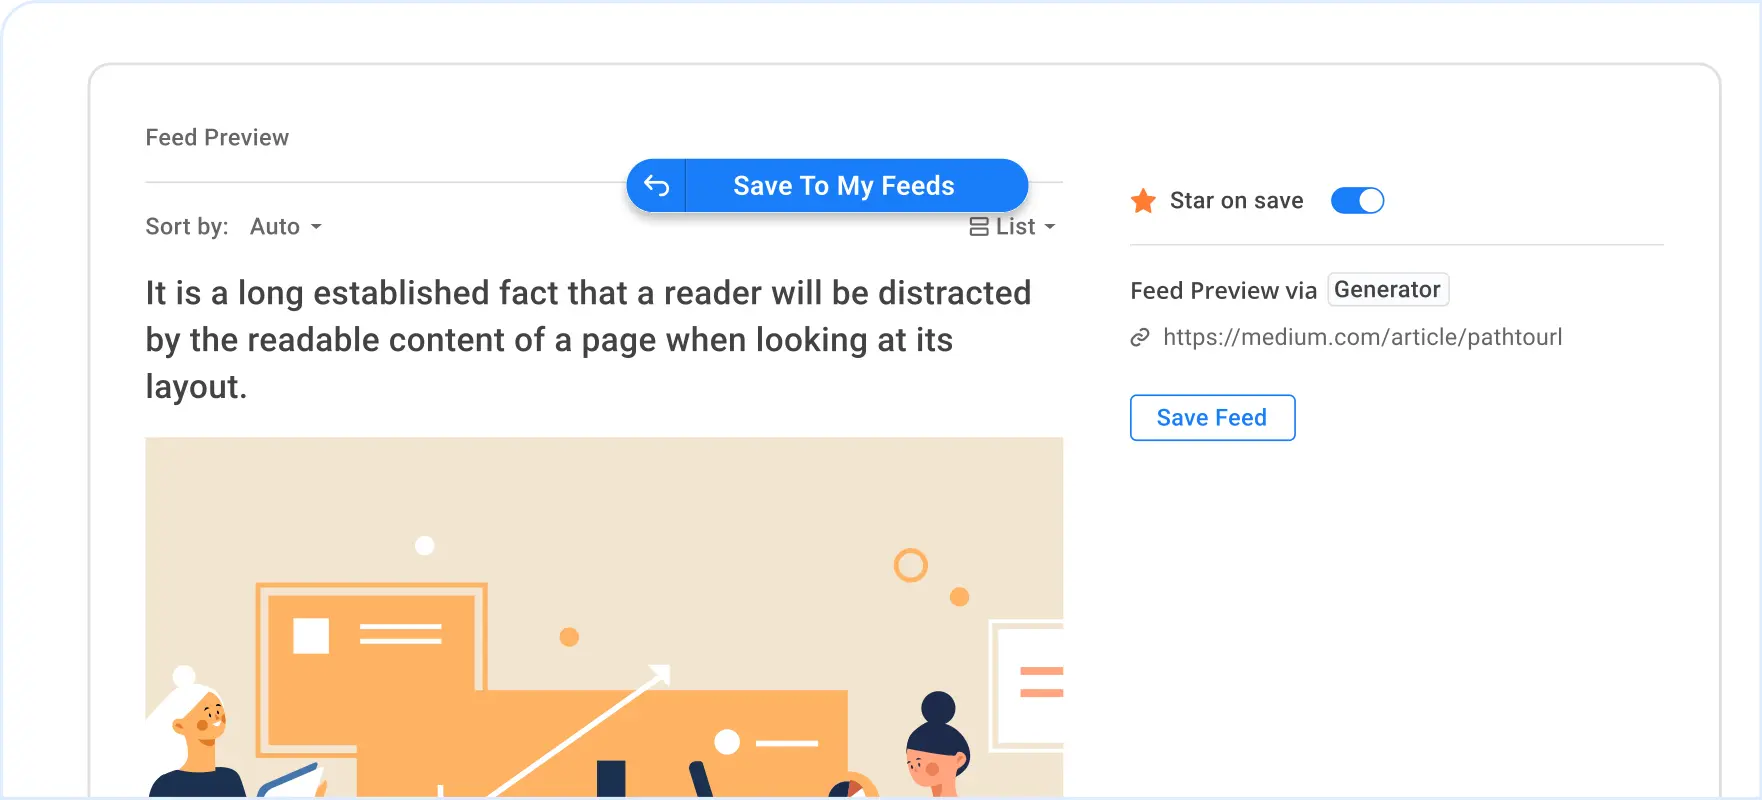Toggle the Star on save switch
This screenshot has height=800, width=1762.
click(x=1357, y=201)
